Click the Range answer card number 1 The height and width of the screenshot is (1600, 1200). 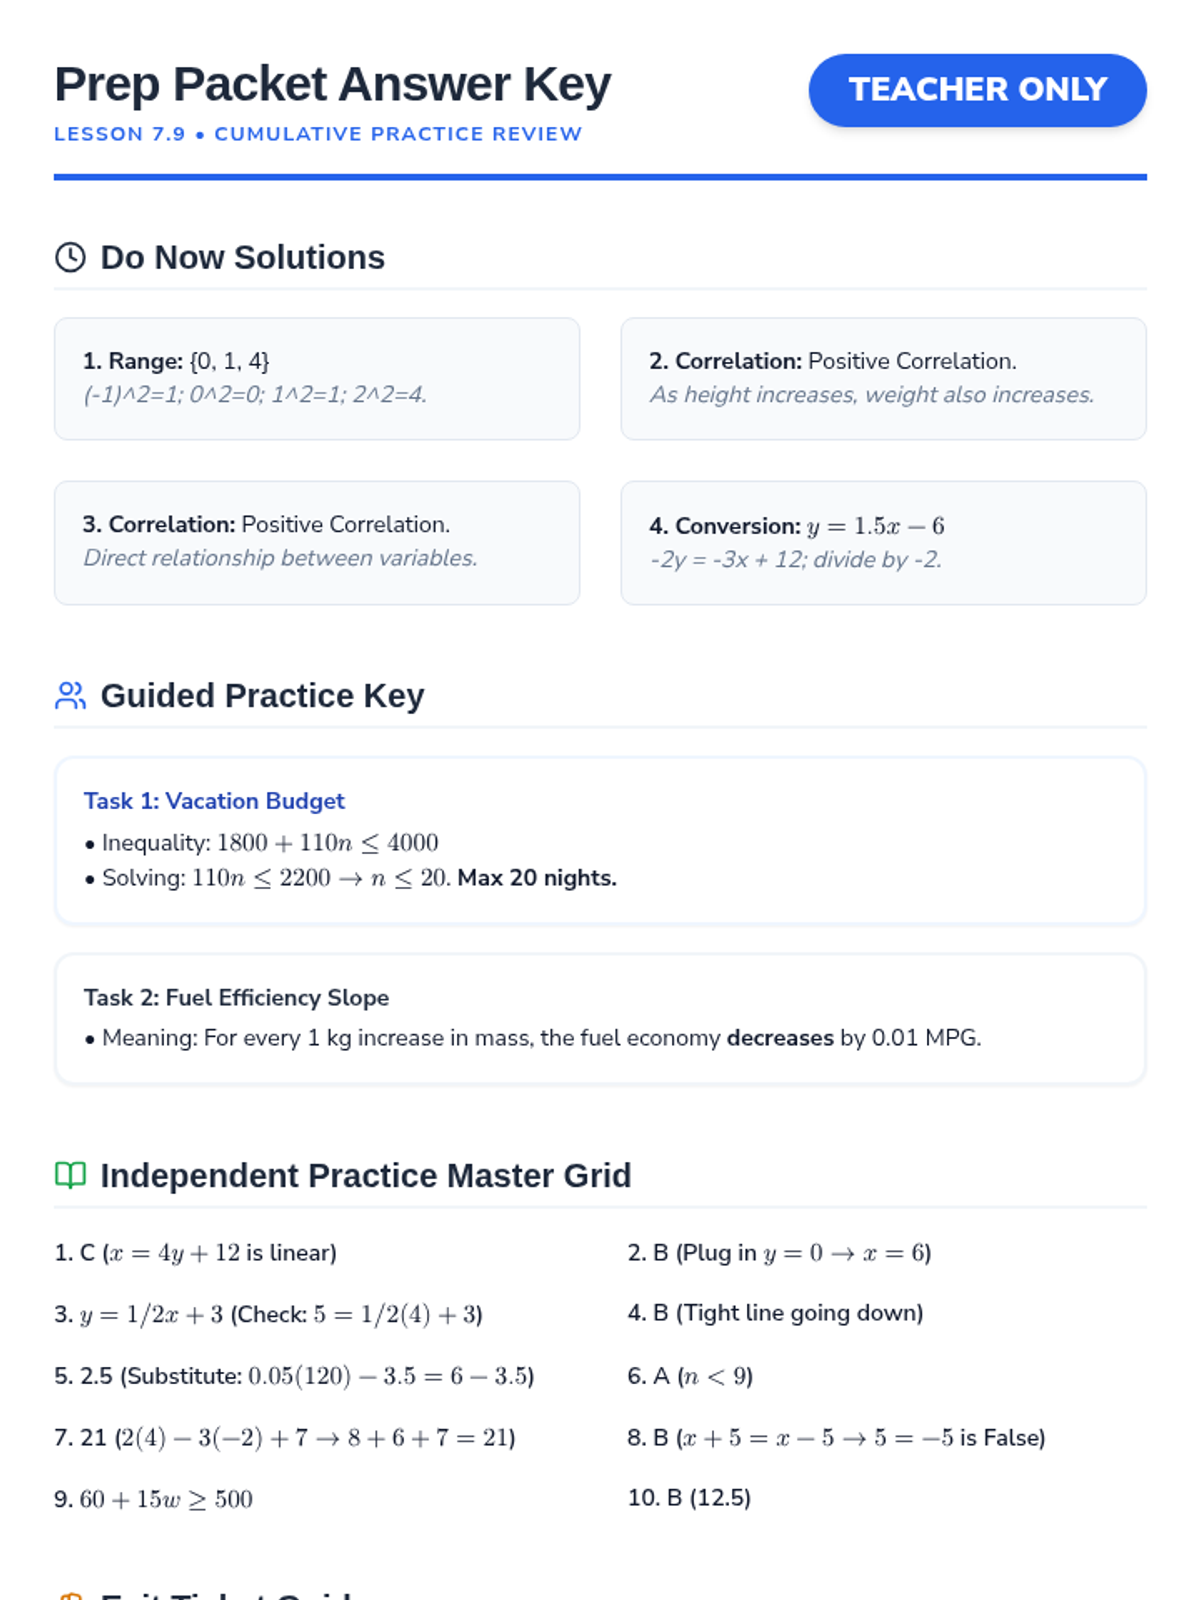(x=316, y=378)
